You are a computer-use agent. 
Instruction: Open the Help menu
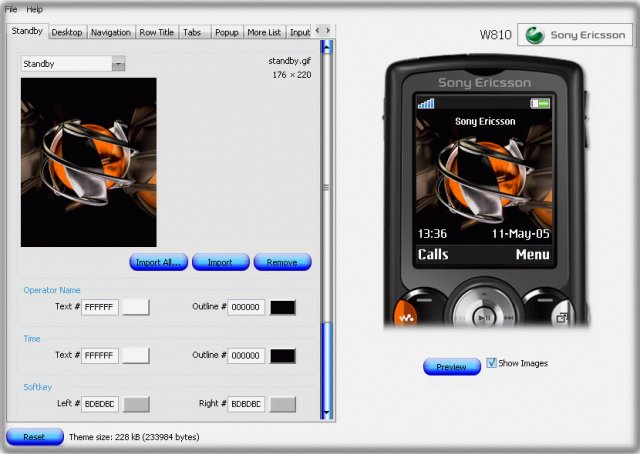(35, 9)
